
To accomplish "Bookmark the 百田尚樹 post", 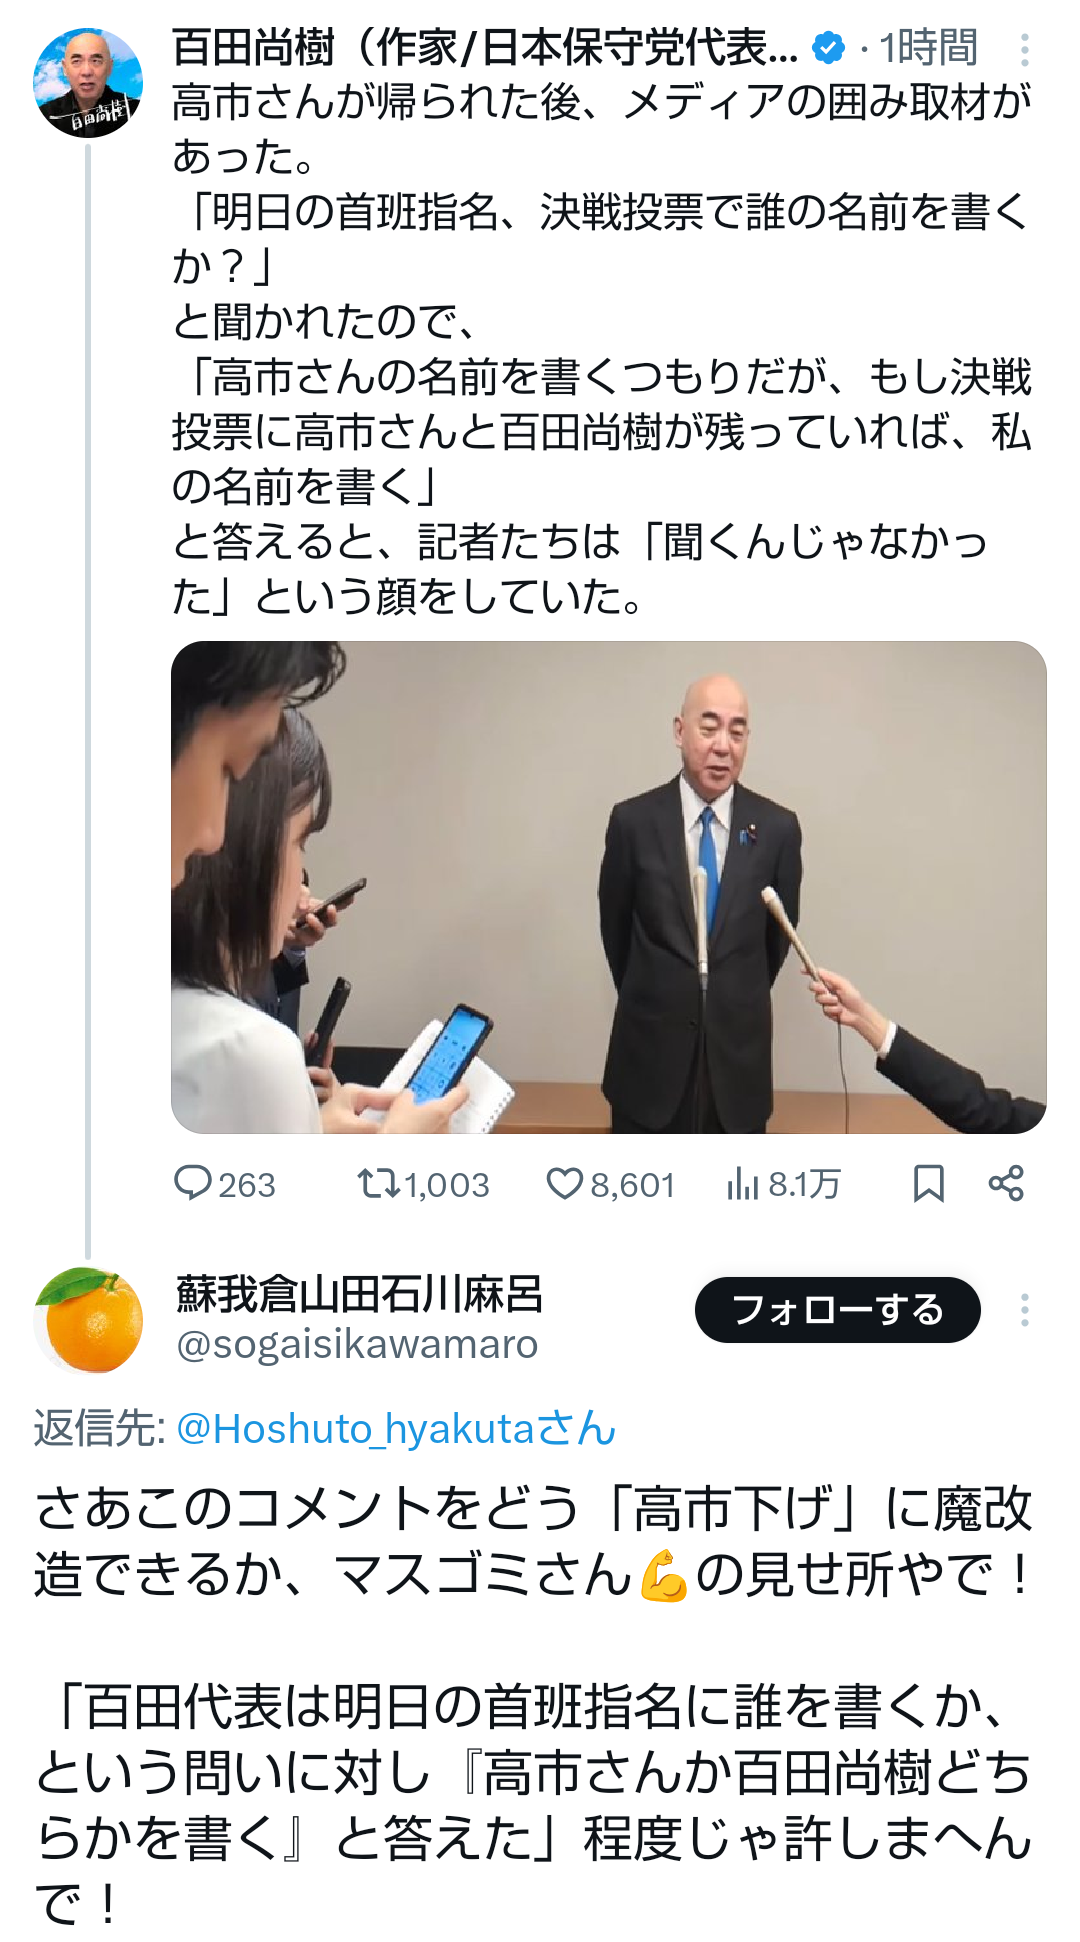I will point(928,1184).
